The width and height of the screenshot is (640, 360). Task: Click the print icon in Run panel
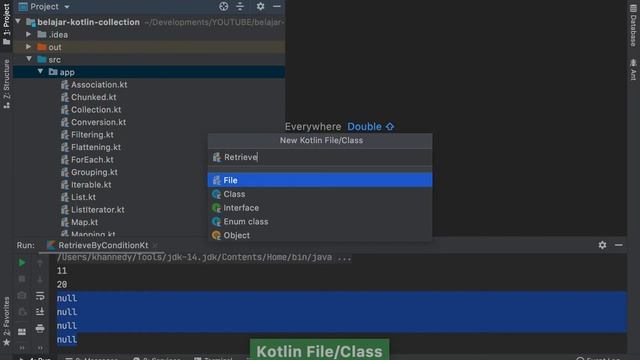pyautogui.click(x=40, y=328)
